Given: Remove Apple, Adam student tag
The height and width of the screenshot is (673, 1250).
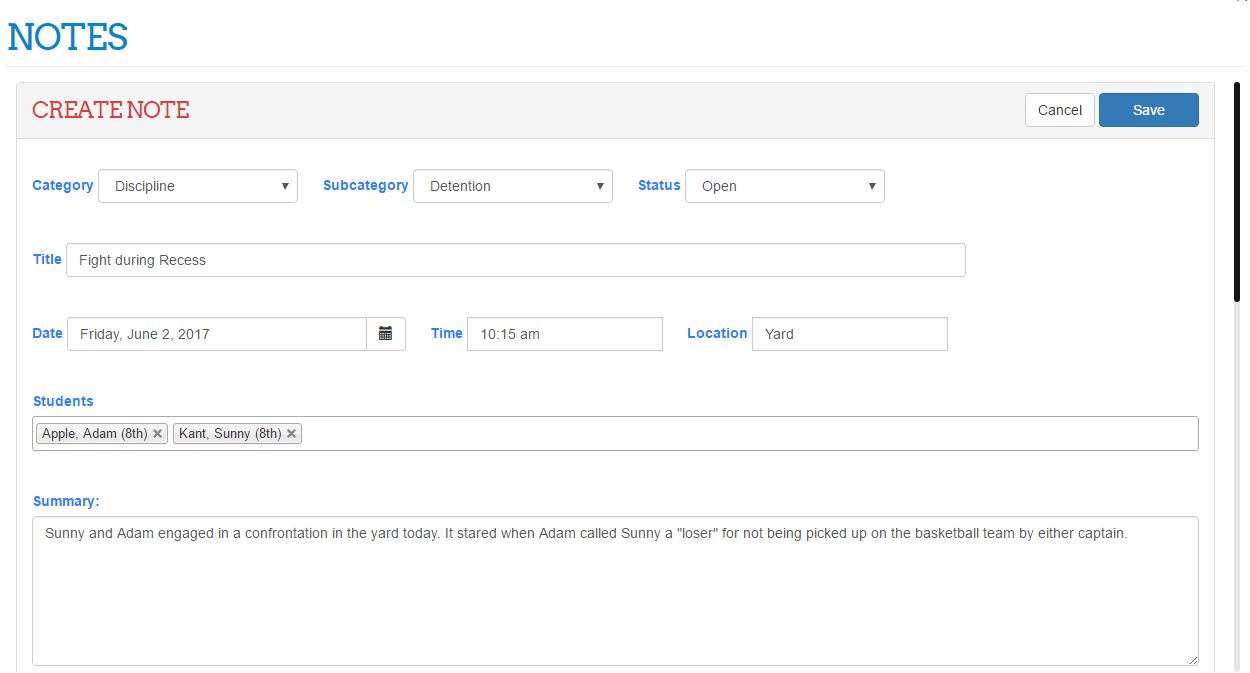Looking at the screenshot, I should pyautogui.click(x=157, y=434).
